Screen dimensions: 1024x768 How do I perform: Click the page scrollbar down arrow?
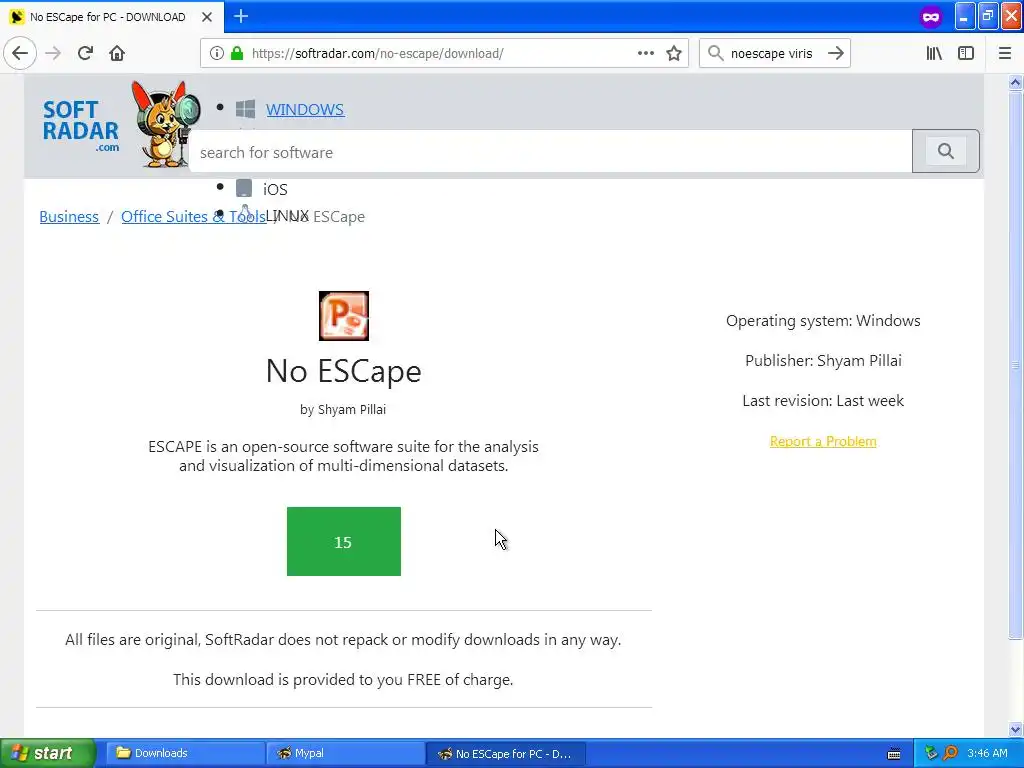pos(1015,729)
